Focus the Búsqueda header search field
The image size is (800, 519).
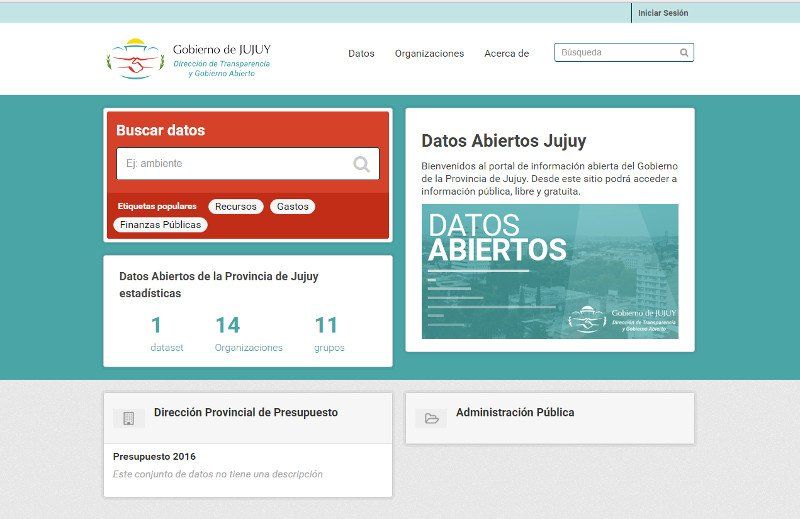617,53
